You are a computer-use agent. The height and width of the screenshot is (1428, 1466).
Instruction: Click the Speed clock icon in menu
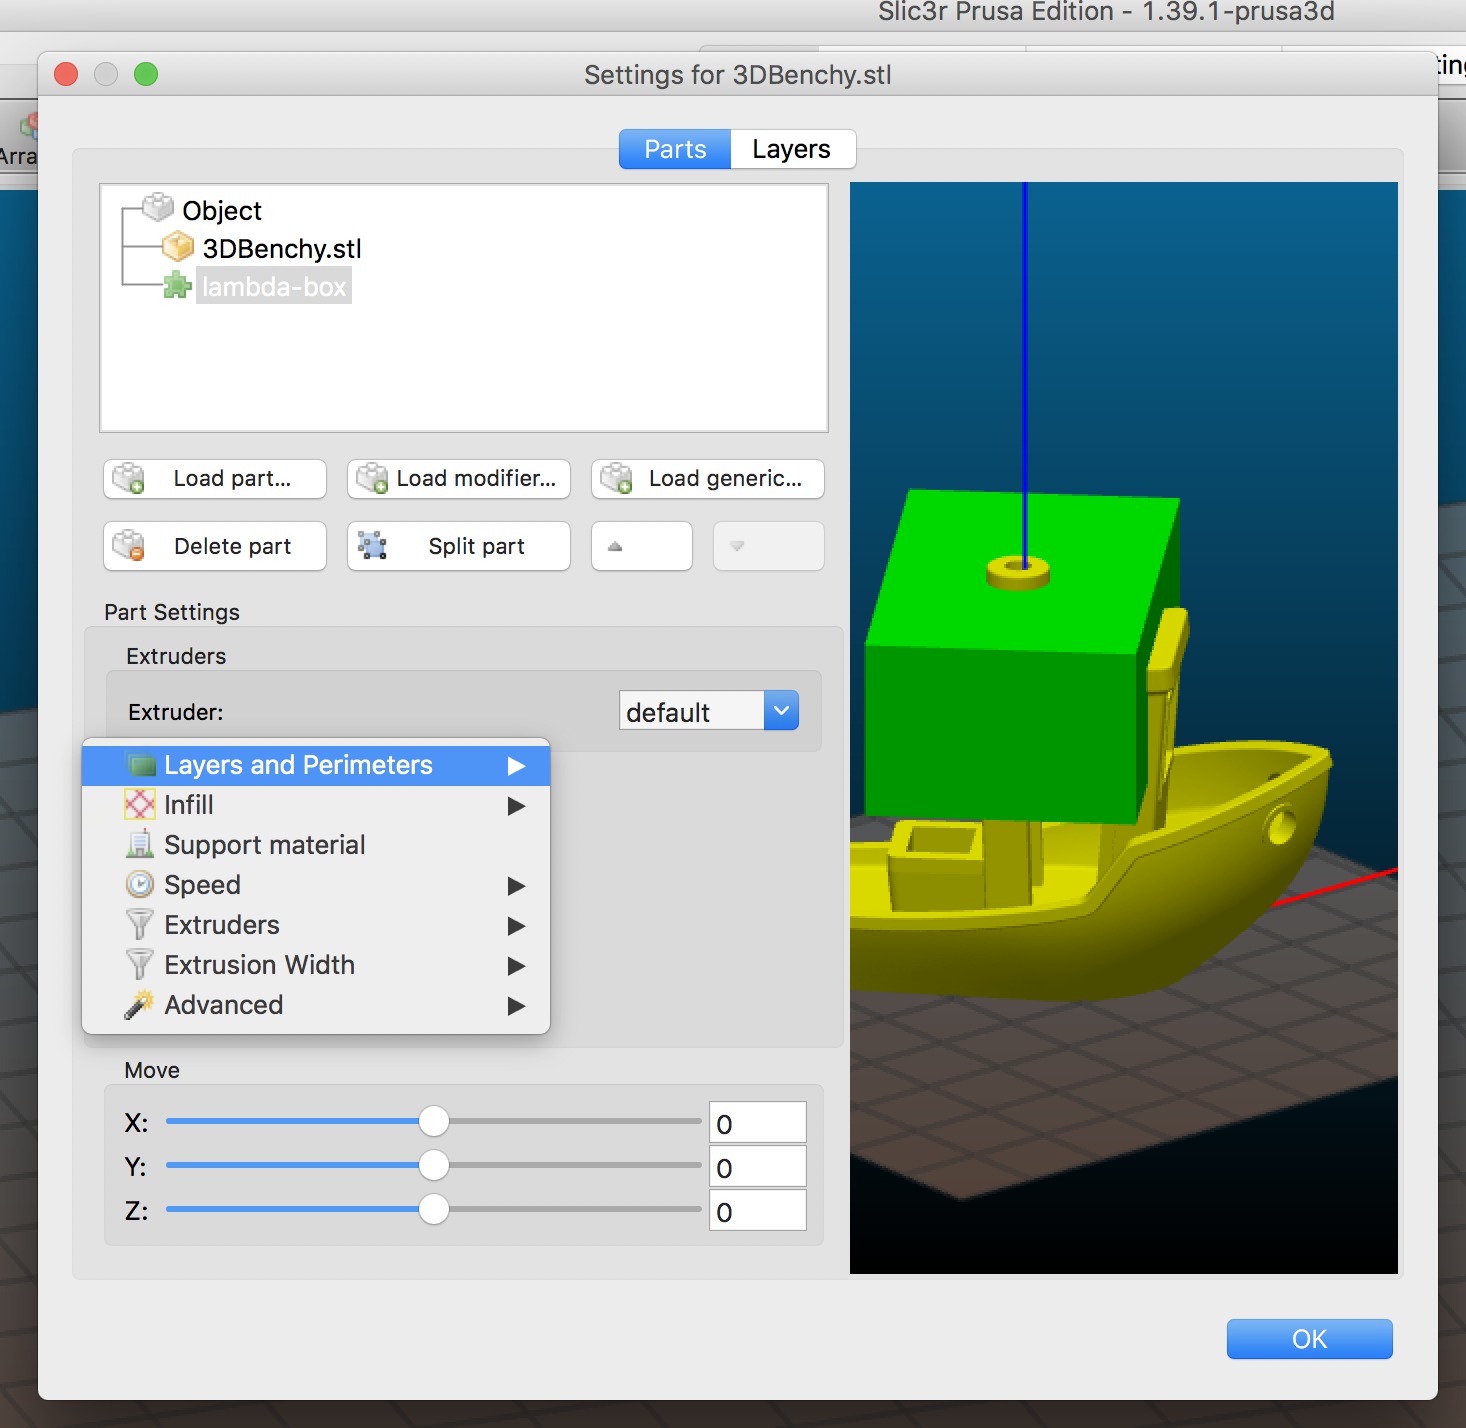point(140,884)
